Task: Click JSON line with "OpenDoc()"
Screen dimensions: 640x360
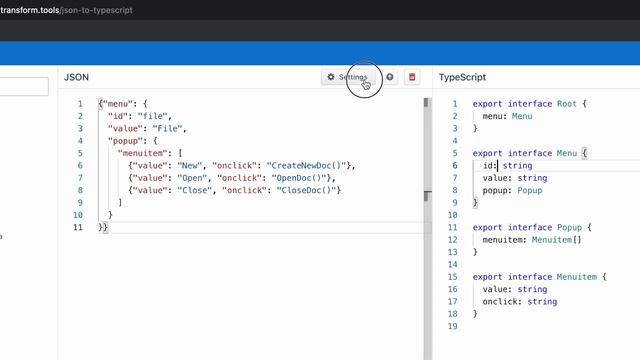Action: click(x=231, y=178)
